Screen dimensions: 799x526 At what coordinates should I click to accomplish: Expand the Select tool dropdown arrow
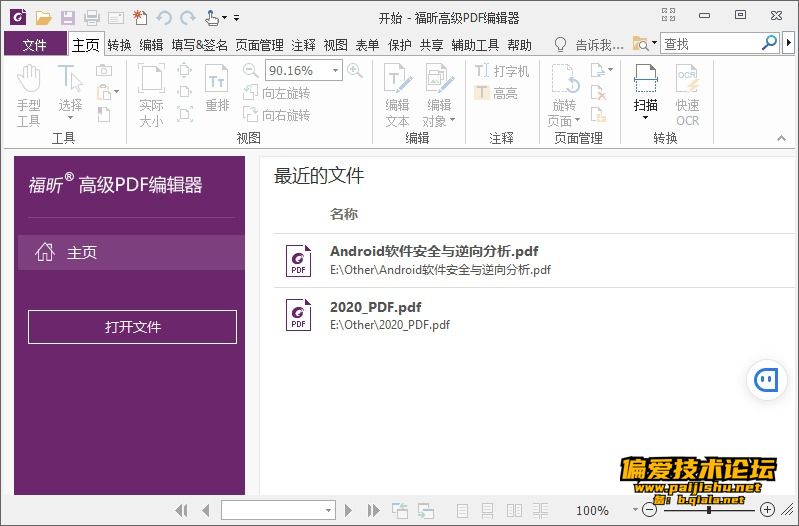[x=70, y=118]
